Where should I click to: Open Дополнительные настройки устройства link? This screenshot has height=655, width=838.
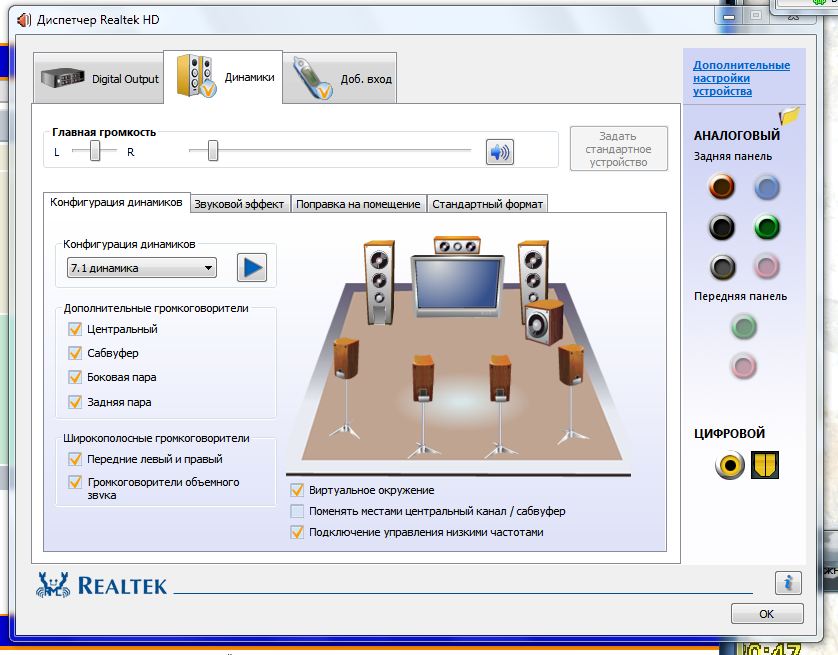coord(741,78)
